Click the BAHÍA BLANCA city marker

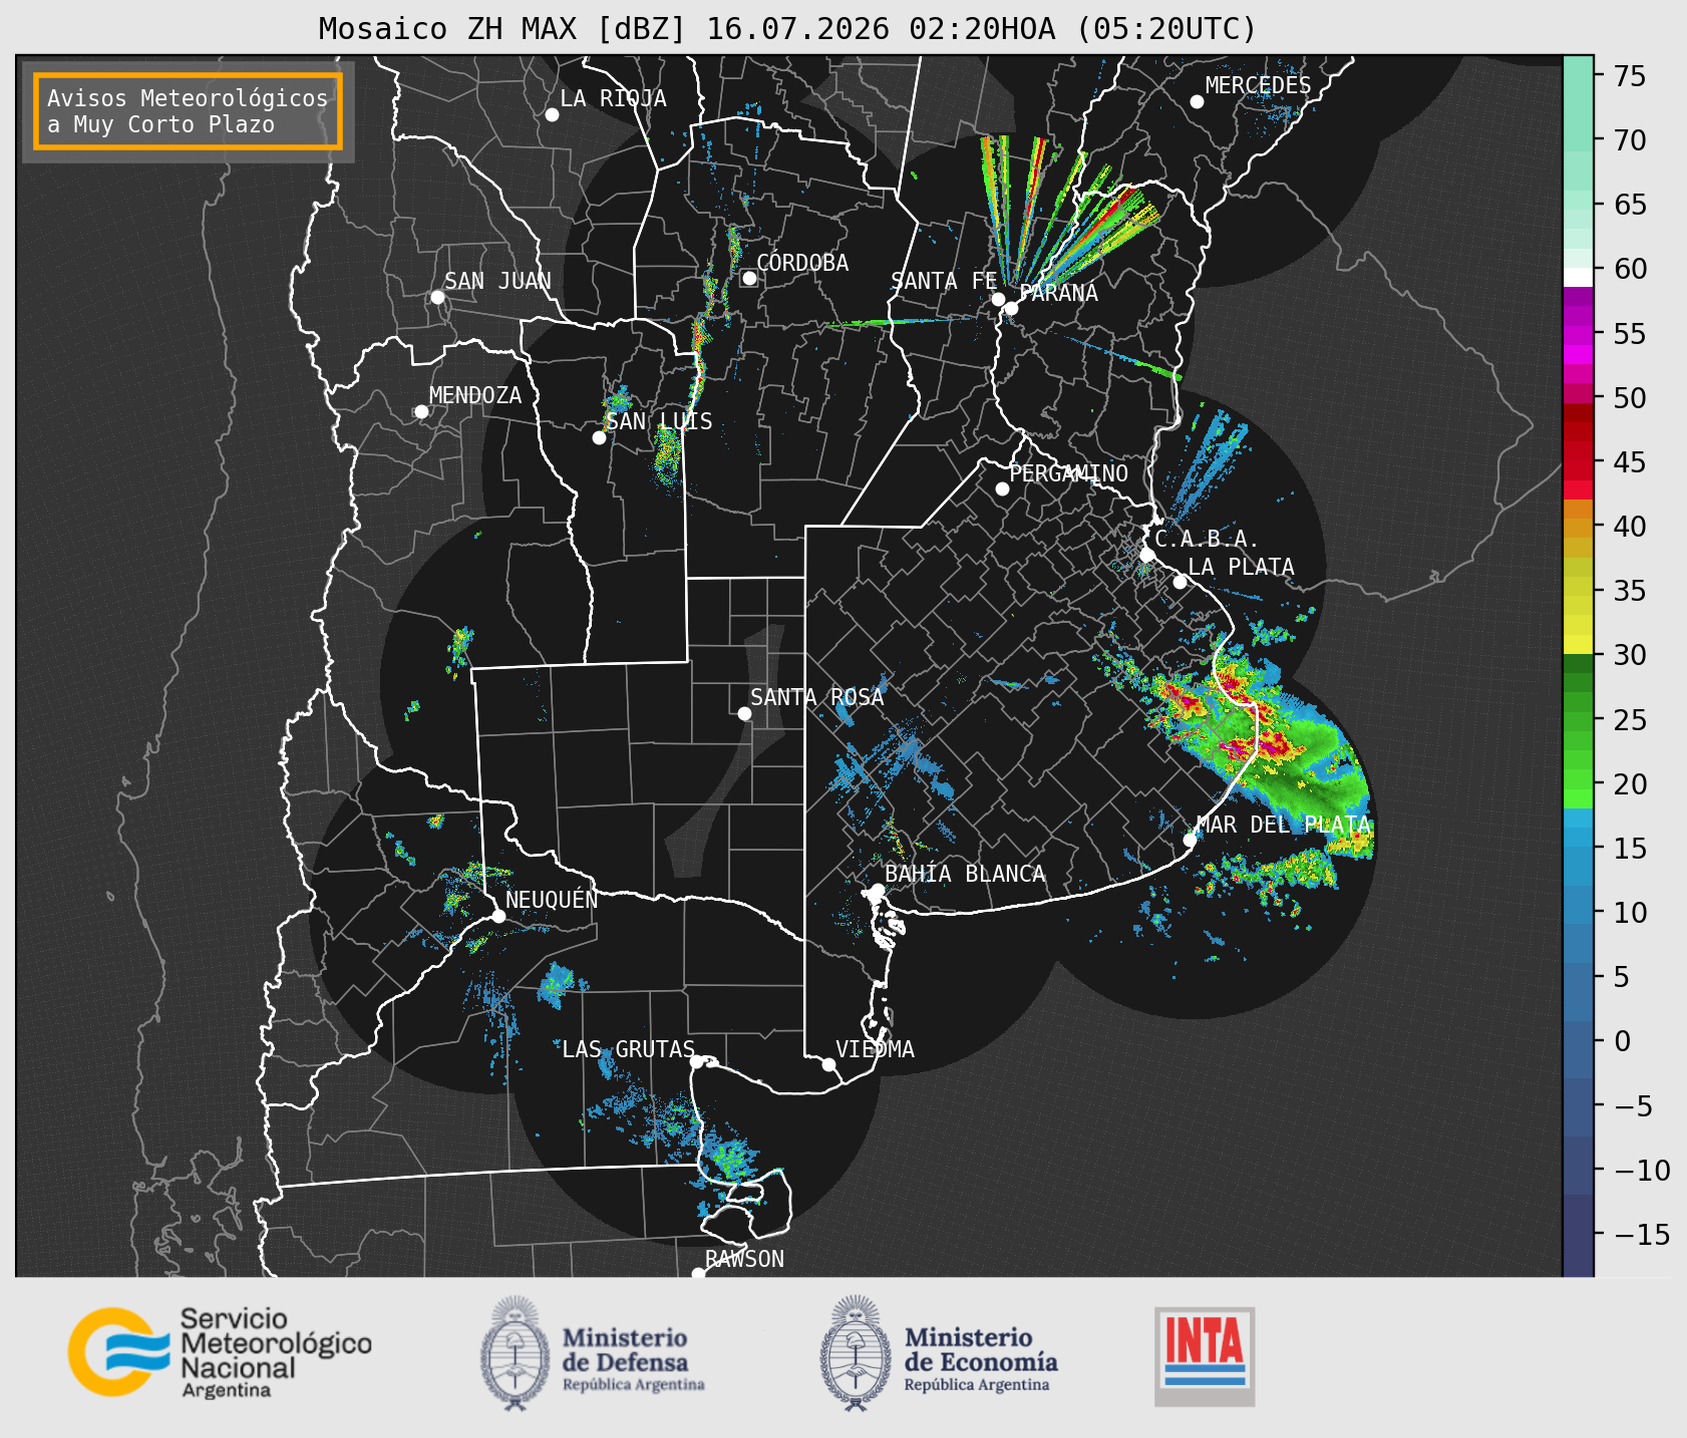877,890
